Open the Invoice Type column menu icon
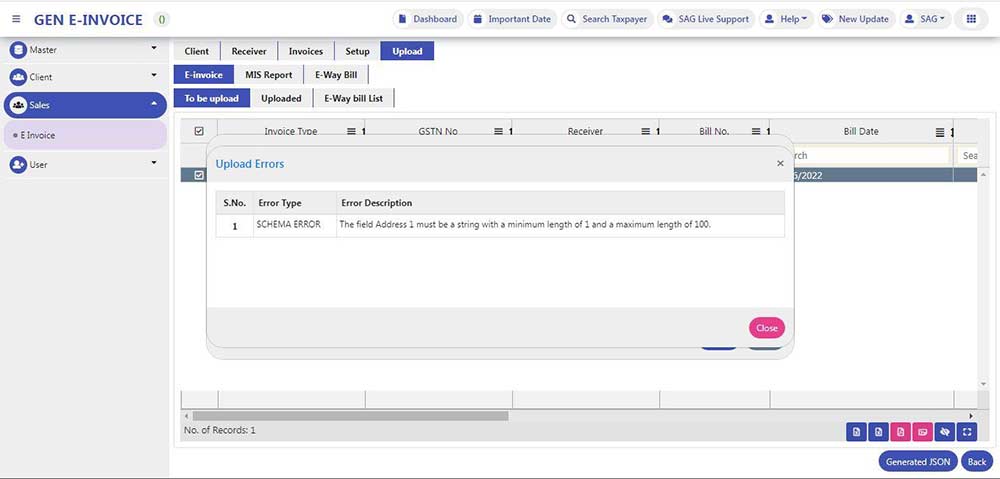Image resolution: width=1000 pixels, height=479 pixels. click(351, 132)
